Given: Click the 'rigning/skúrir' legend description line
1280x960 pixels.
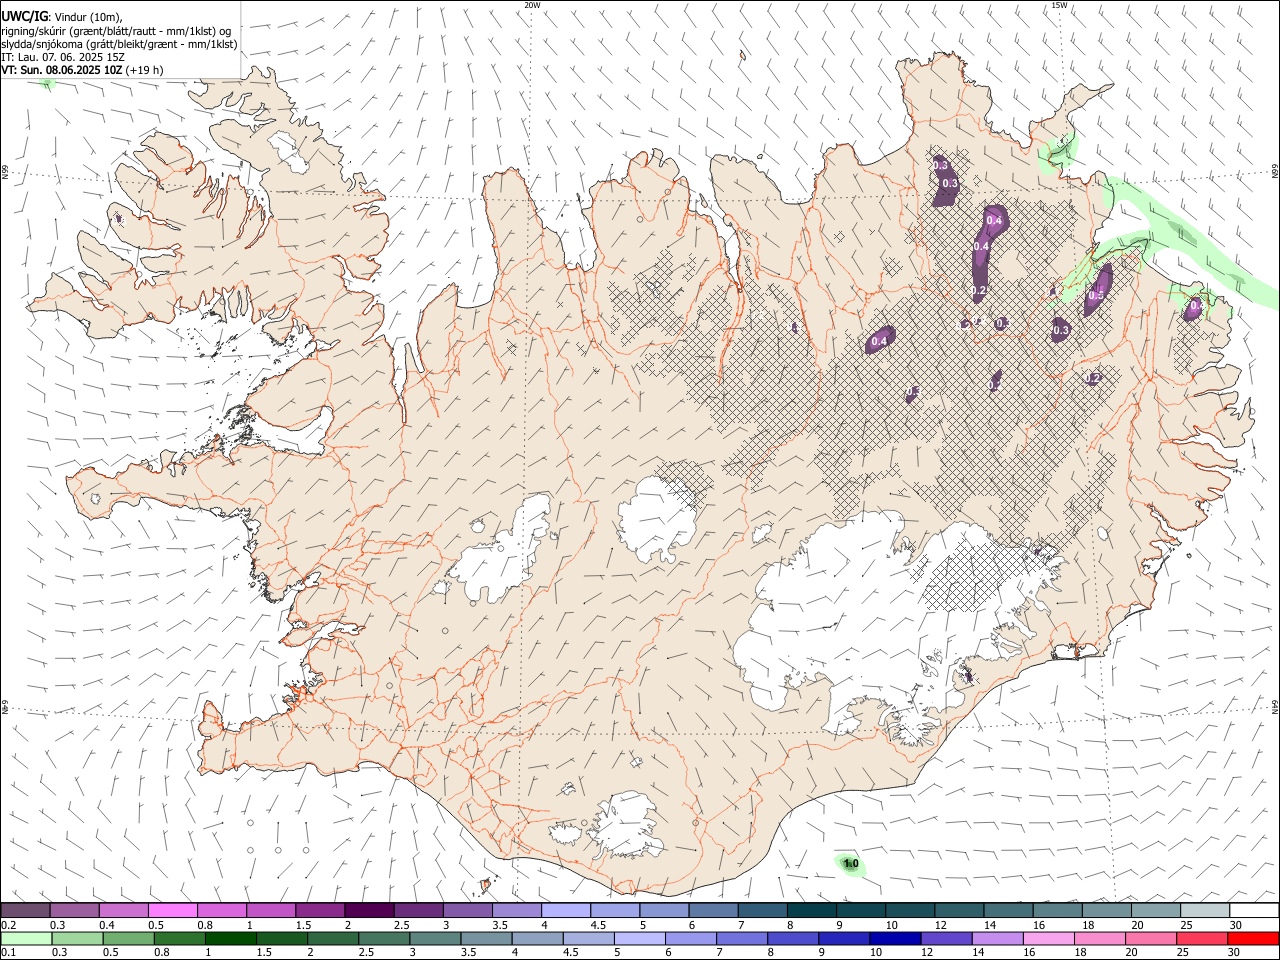Looking at the screenshot, I should (x=115, y=31).
